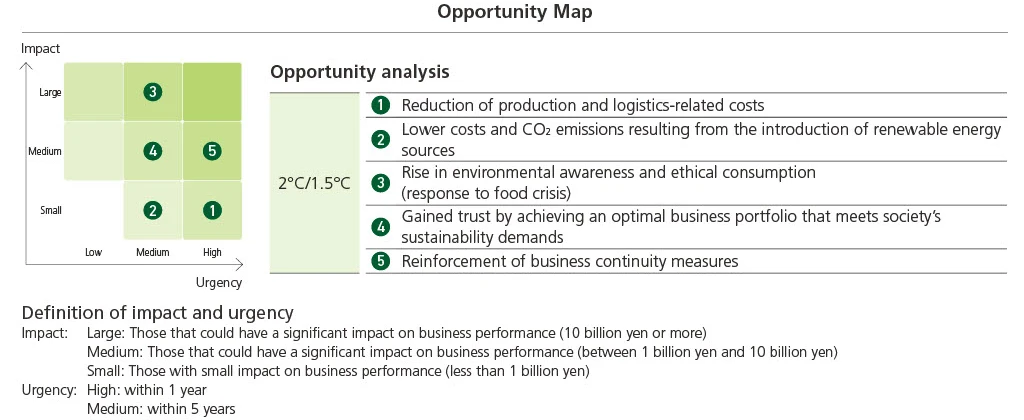Click the Impact axis label above the grid
The image size is (1024, 420).
tap(40, 48)
